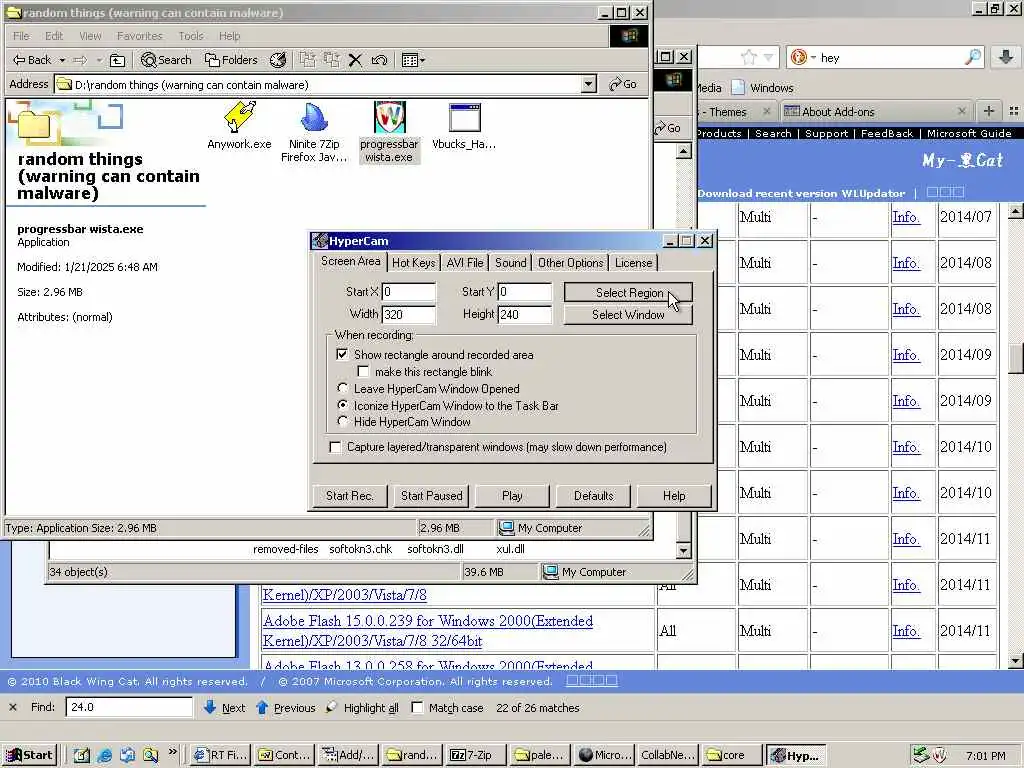
Task: Click the Find text field containing 24.0
Action: point(129,707)
